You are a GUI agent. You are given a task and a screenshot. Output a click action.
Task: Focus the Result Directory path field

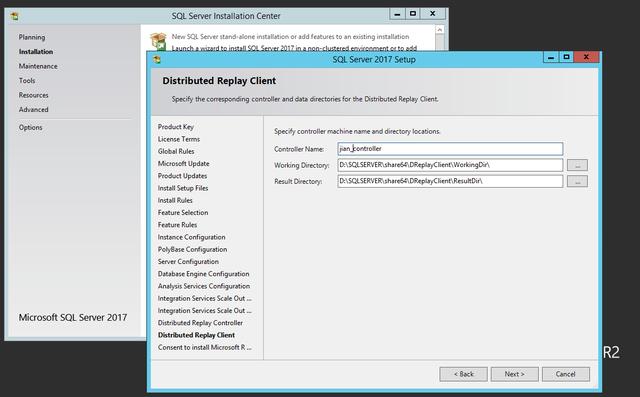[x=450, y=181]
